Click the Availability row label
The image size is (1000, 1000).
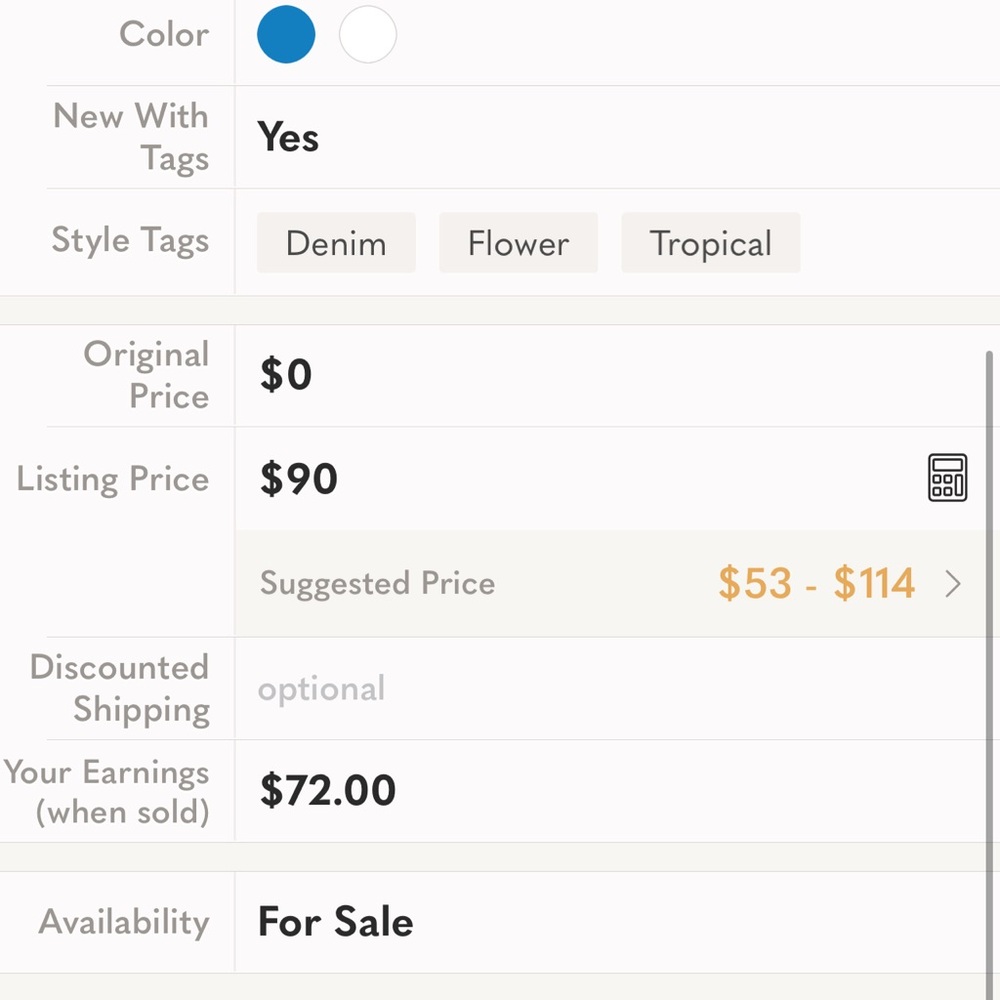(x=124, y=922)
